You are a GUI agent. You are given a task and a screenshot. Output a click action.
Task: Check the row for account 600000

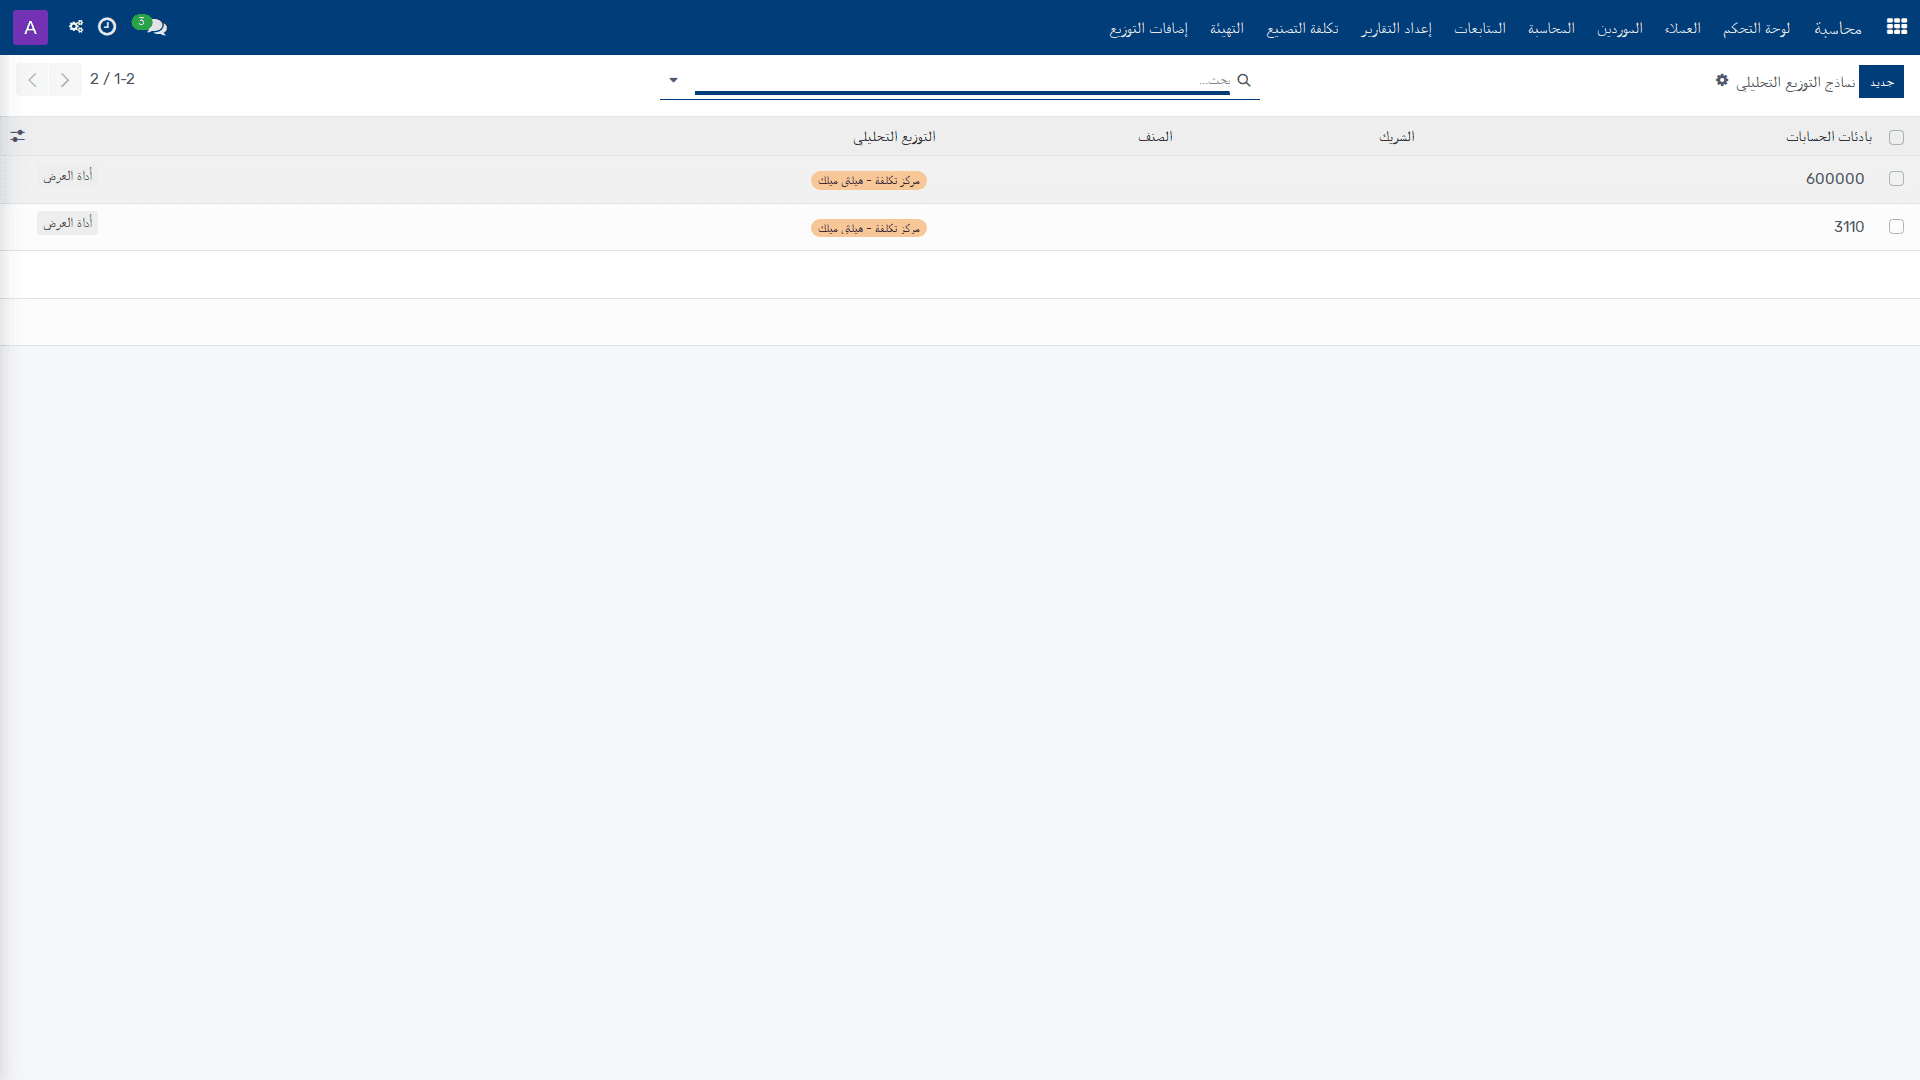[1896, 179]
